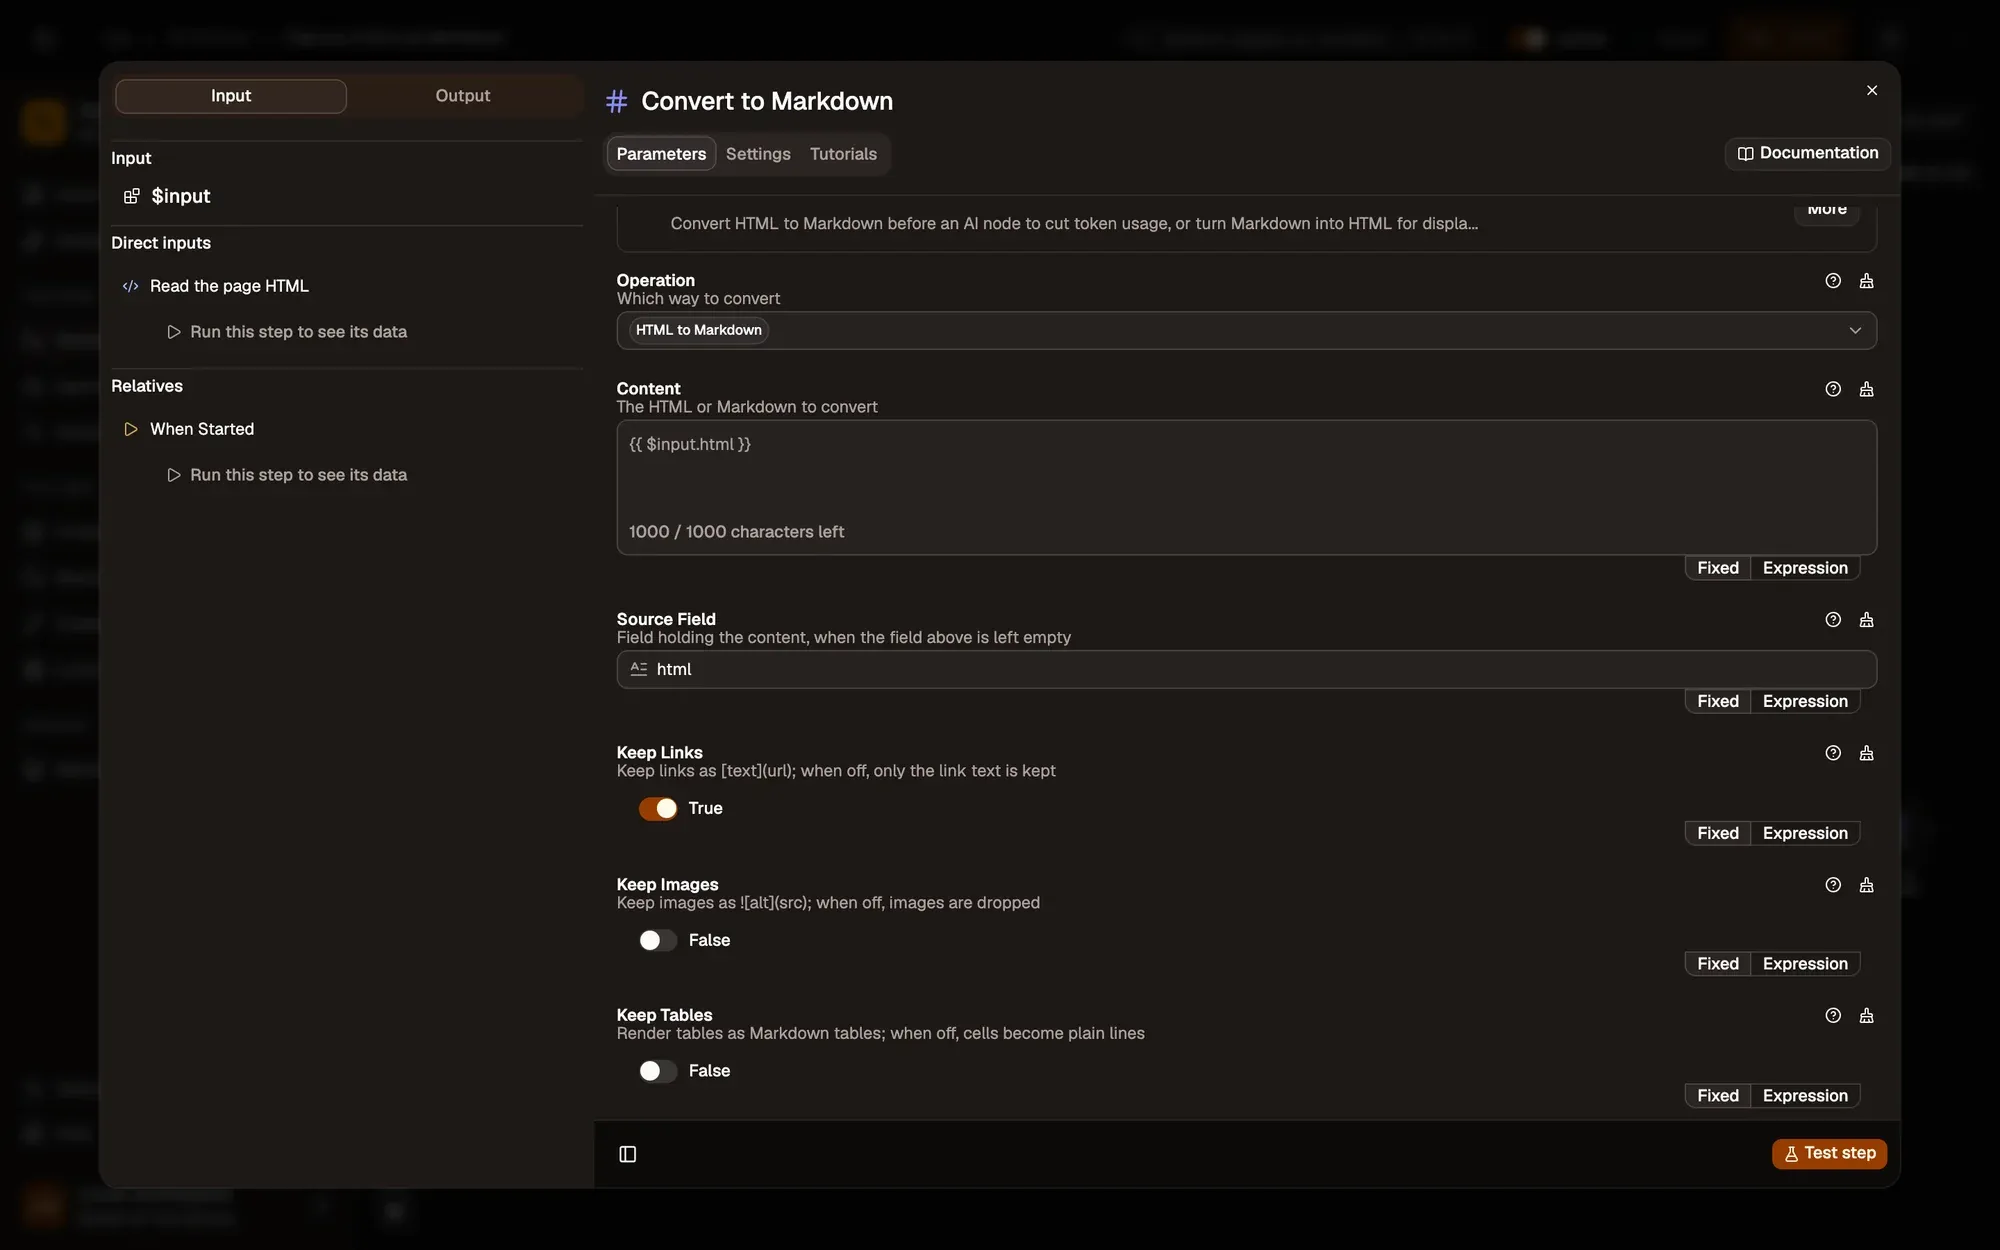Screen dimensions: 2000x1250
Task: Select the Input panel tab
Action: coord(231,96)
